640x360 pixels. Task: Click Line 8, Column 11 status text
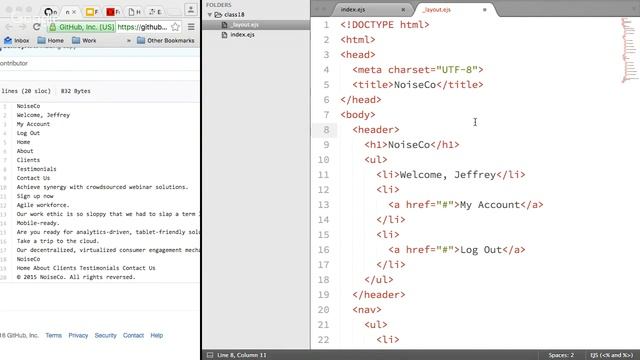[242, 355]
